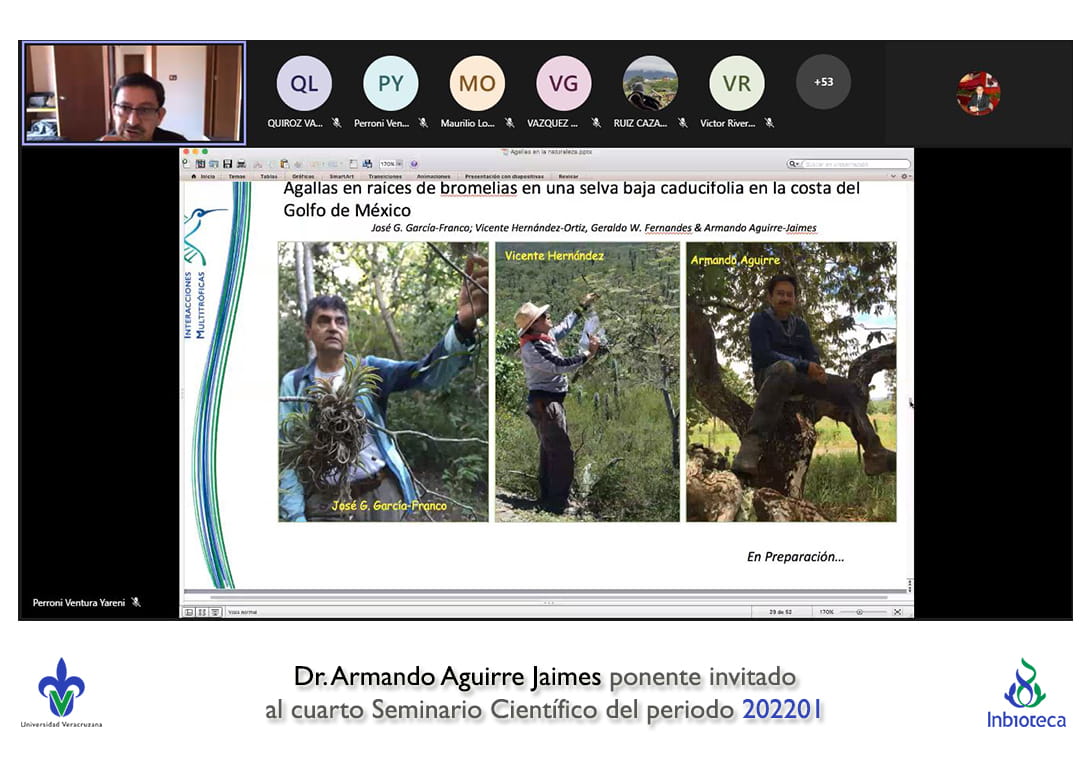1090x760 pixels.
Task: Click the search in presentation field
Action: click(855, 164)
